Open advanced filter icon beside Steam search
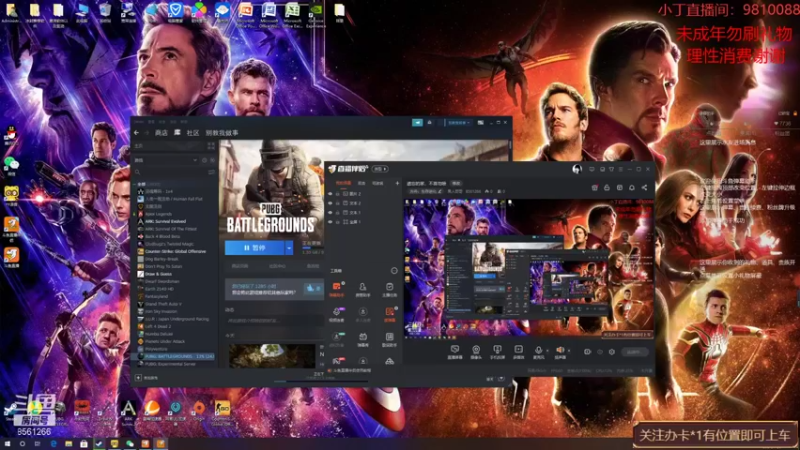This screenshot has height=450, width=800. 211,172
